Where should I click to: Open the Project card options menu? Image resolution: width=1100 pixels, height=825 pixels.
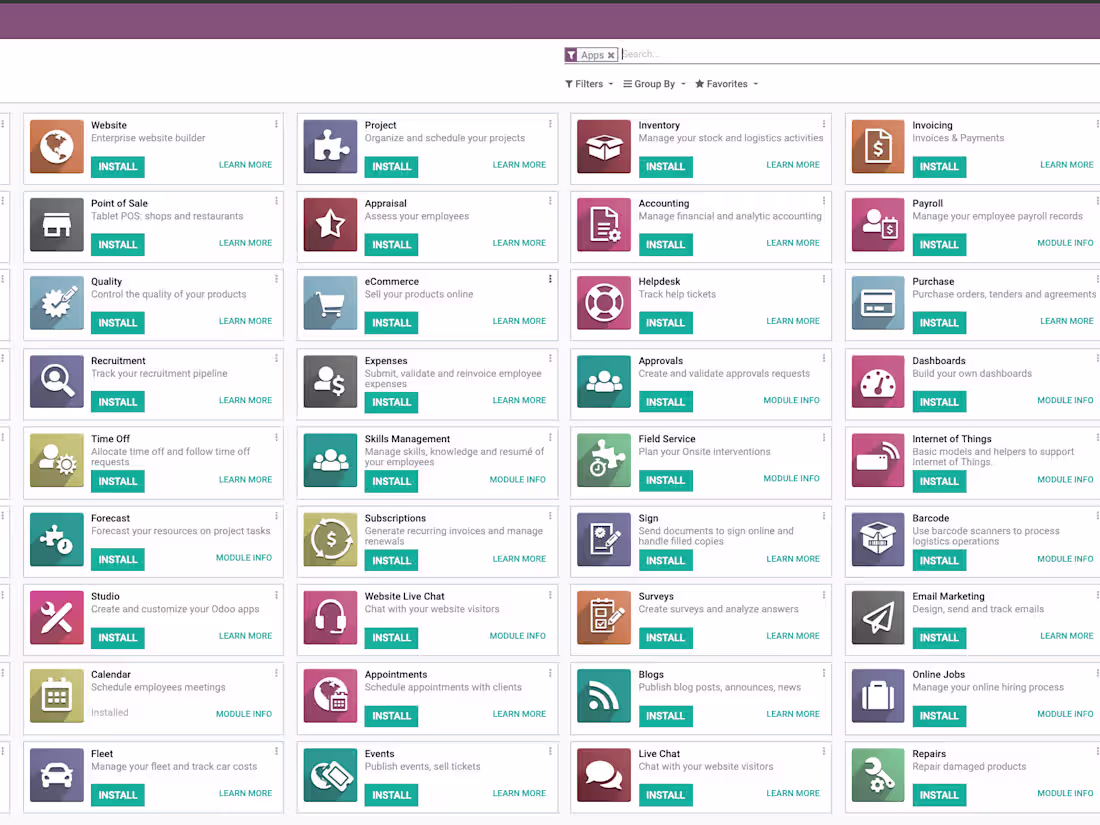(x=549, y=122)
